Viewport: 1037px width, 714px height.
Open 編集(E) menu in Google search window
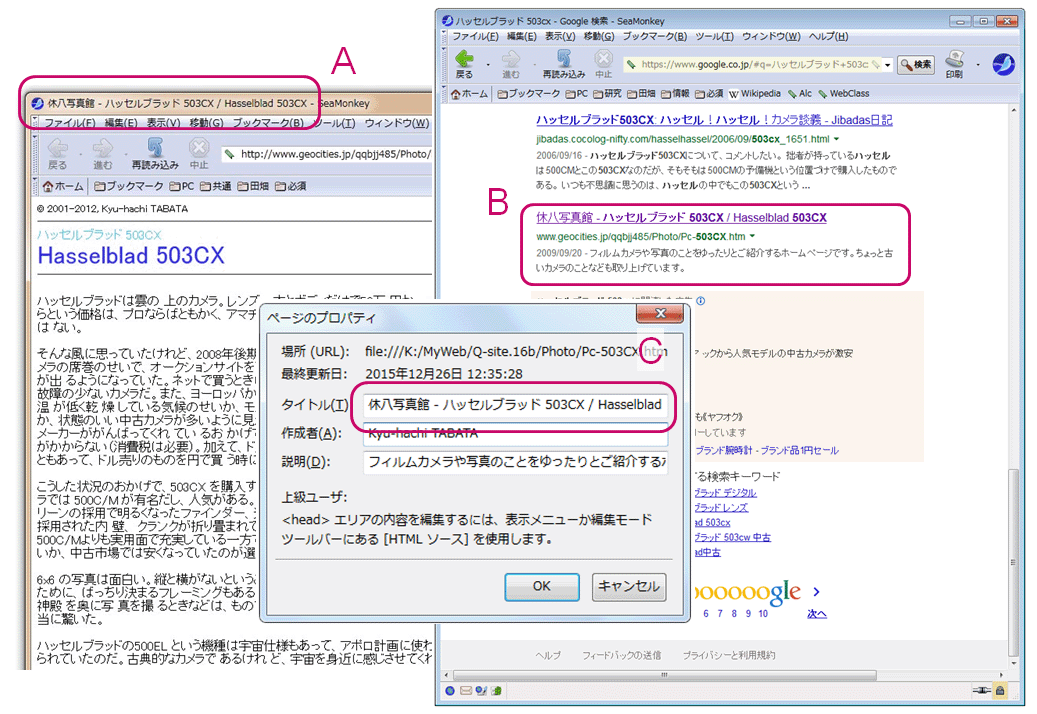(521, 36)
